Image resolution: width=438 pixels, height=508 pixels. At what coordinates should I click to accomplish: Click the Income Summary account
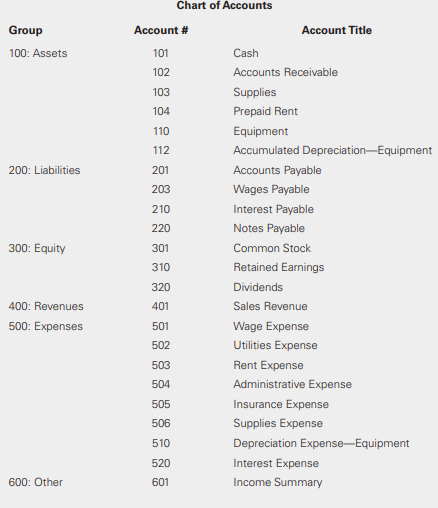(278, 483)
